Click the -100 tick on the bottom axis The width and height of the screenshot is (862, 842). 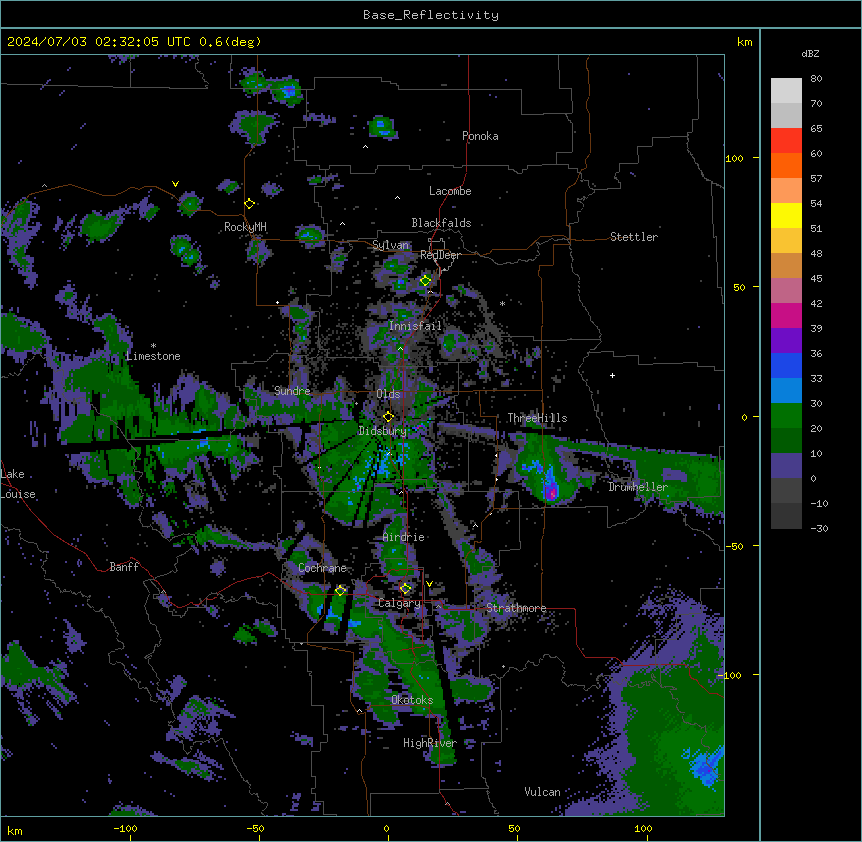(x=125, y=828)
